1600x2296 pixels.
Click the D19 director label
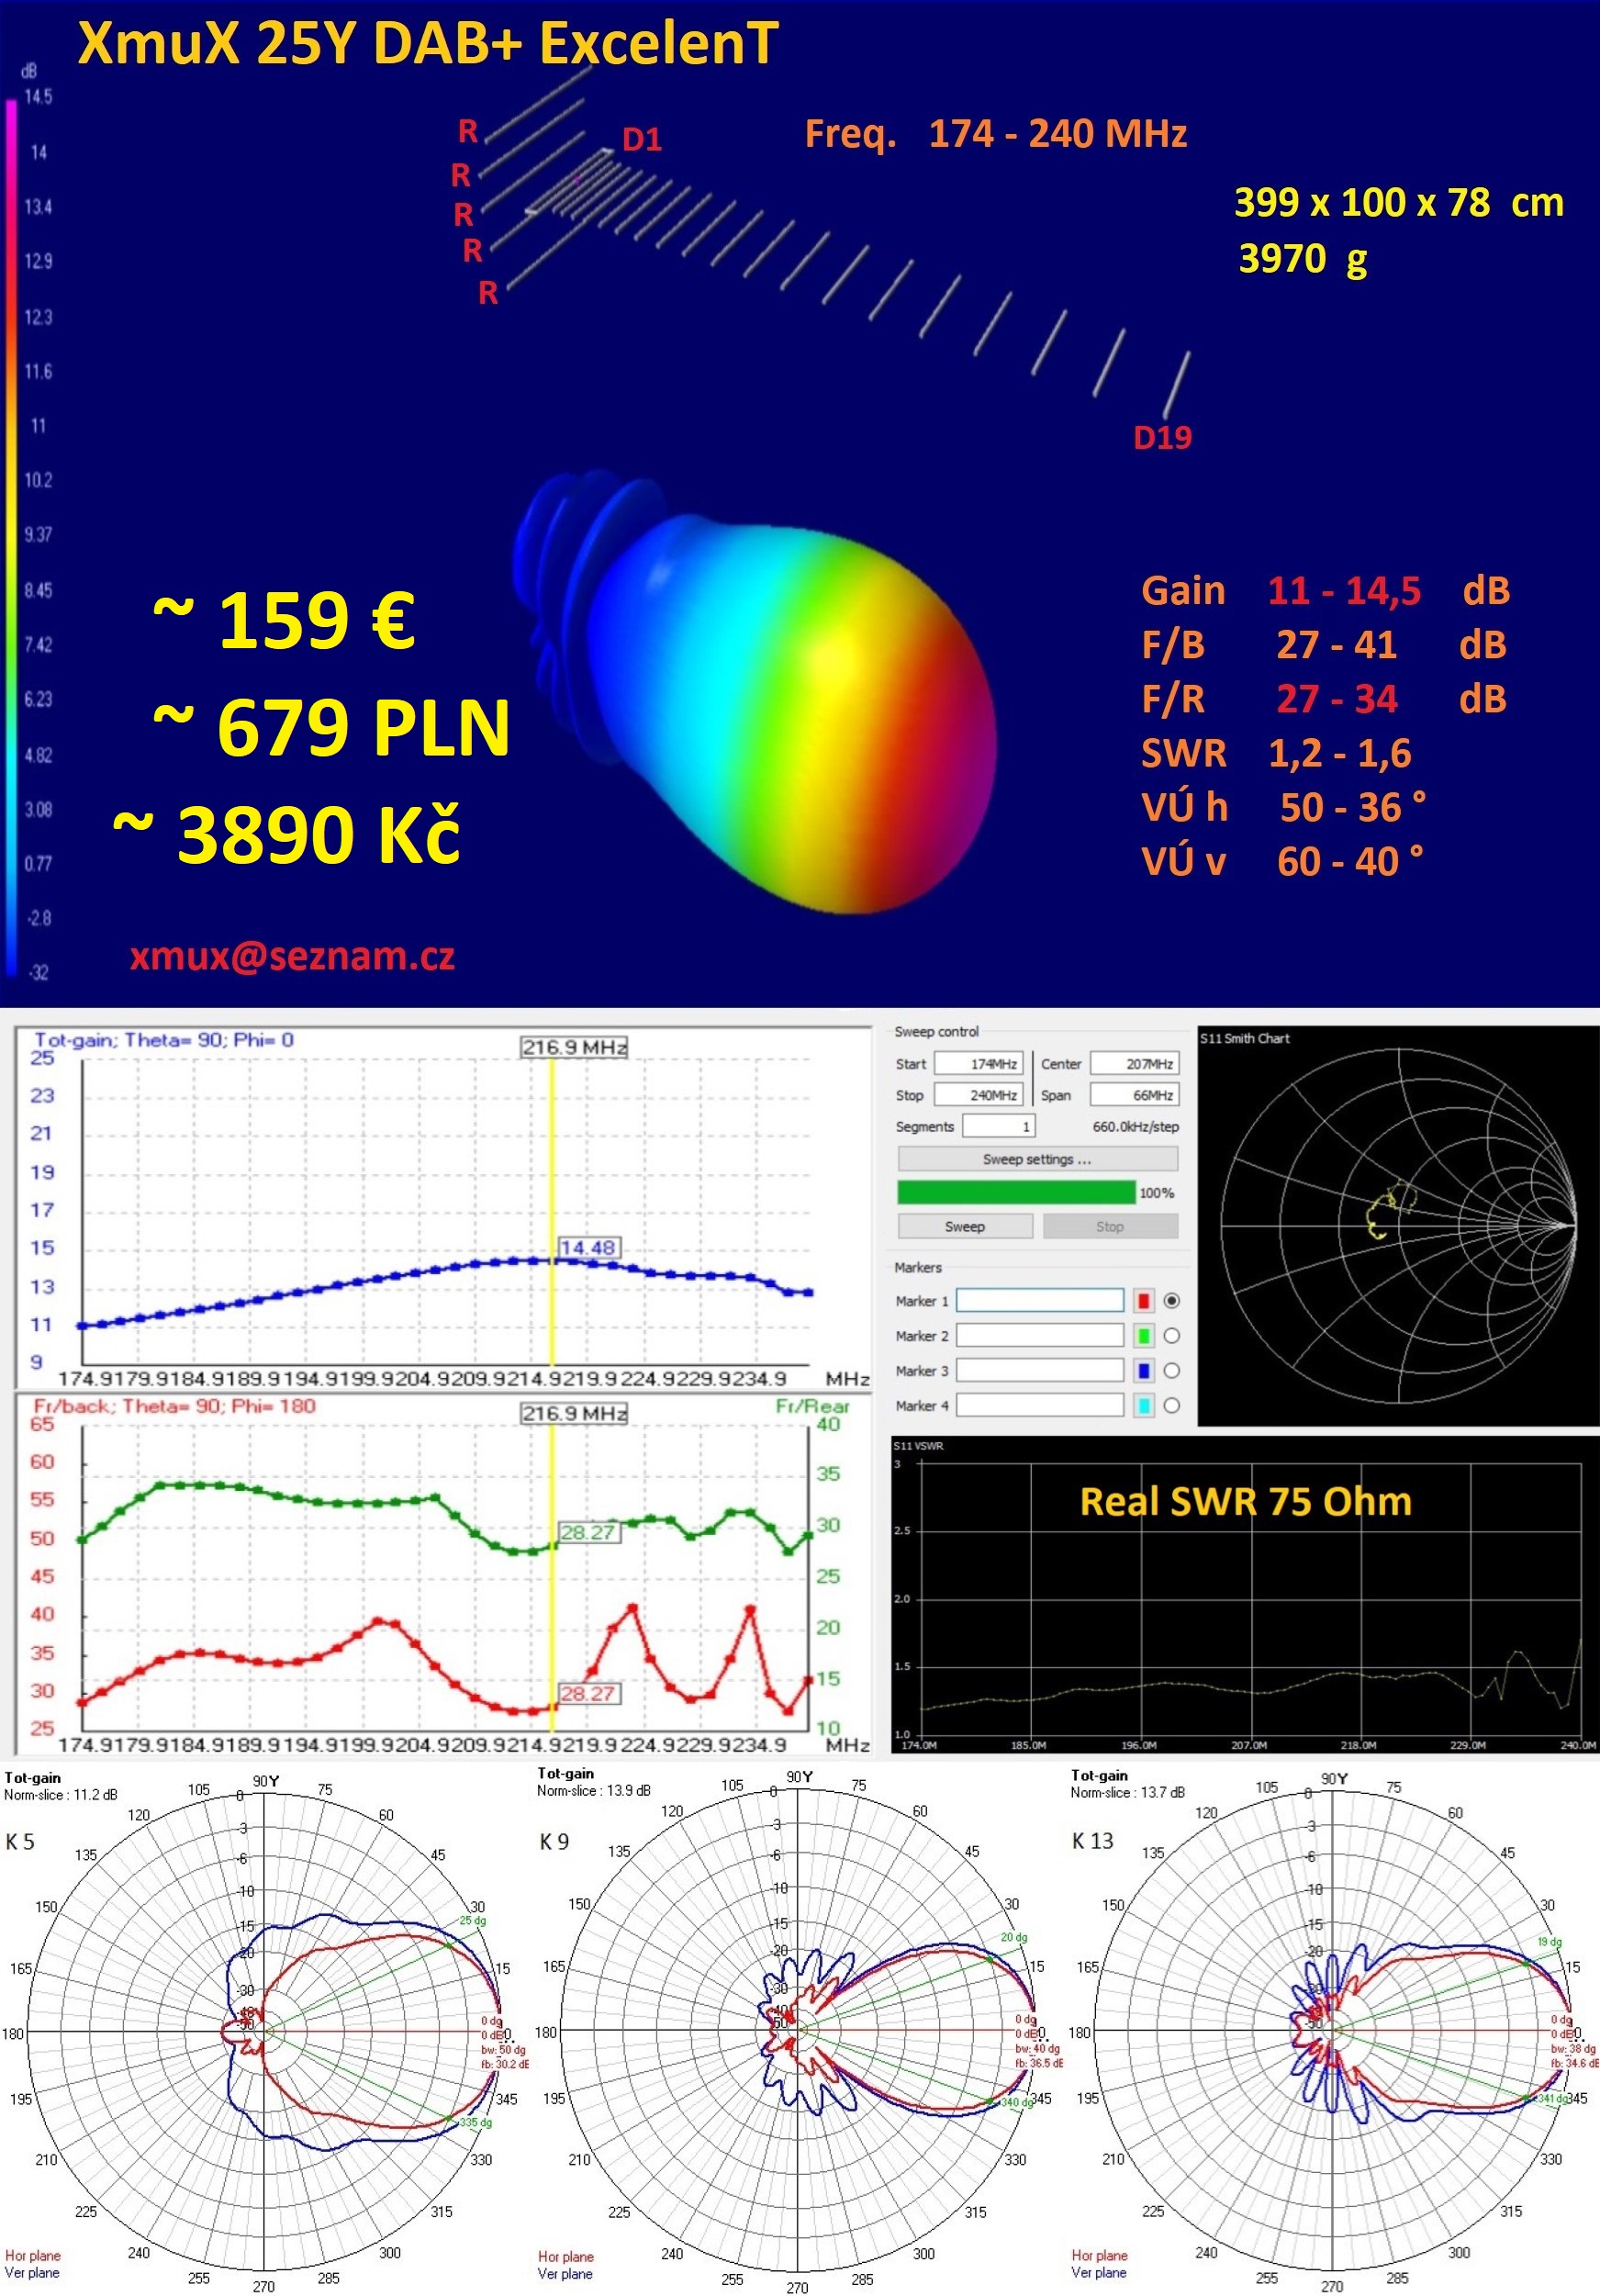(x=1162, y=437)
